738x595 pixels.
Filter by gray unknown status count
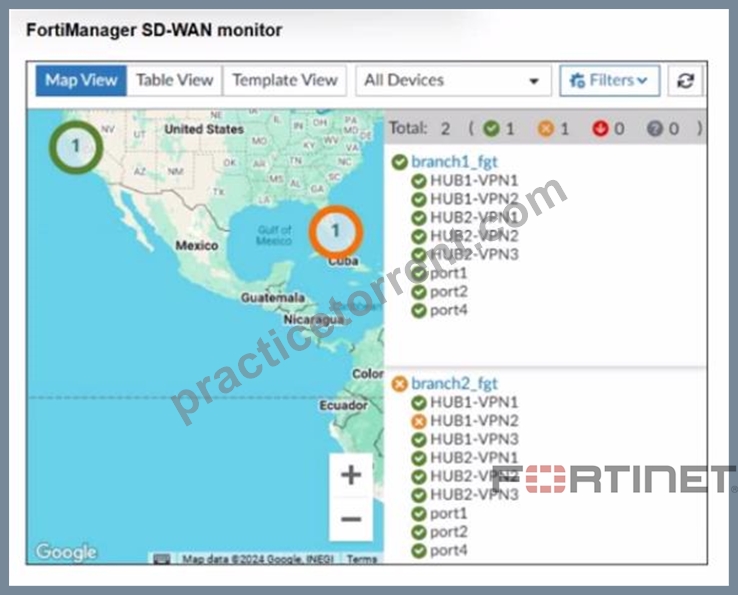pos(663,129)
